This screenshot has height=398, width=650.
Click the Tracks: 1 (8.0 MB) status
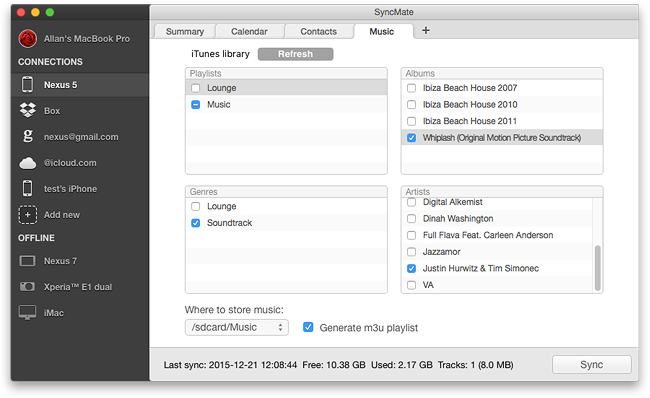coord(475,365)
